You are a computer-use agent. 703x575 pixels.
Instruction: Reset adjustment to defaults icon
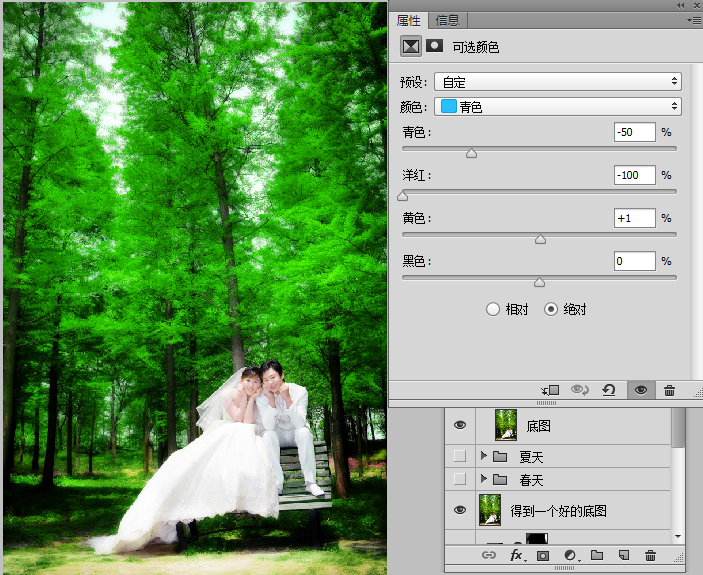pyautogui.click(x=608, y=390)
